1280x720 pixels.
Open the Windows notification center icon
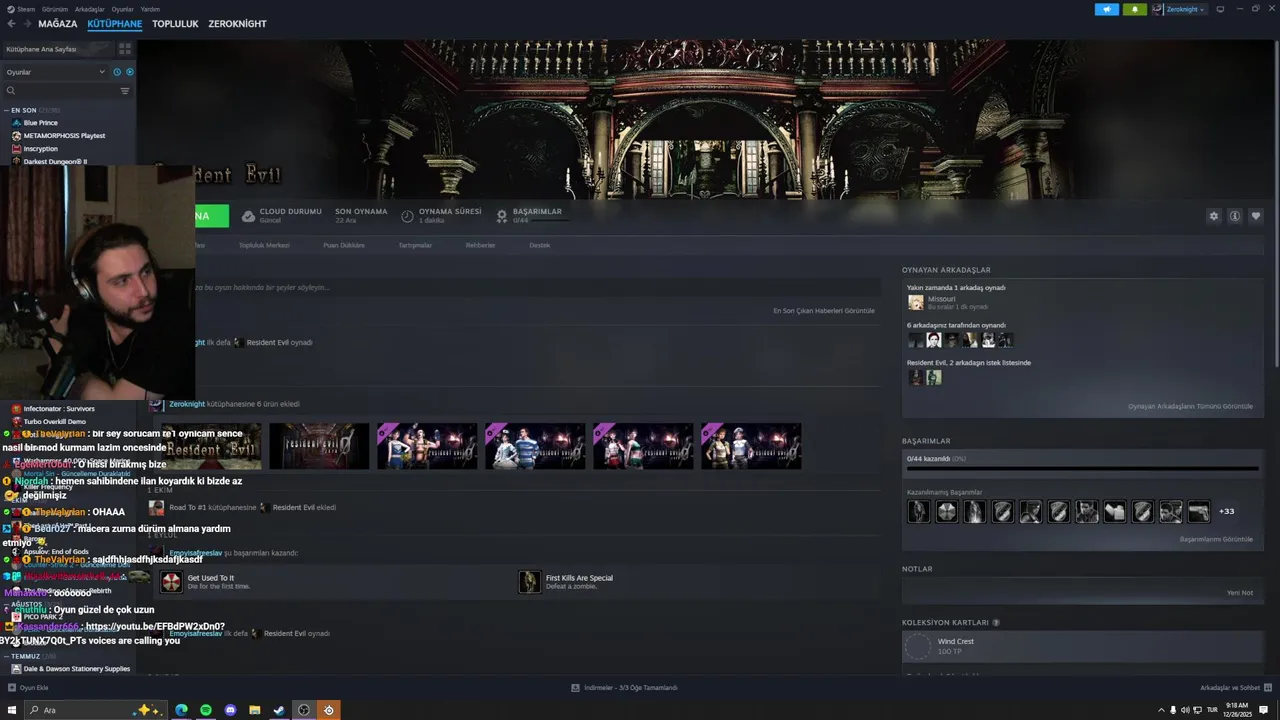click(1264, 710)
